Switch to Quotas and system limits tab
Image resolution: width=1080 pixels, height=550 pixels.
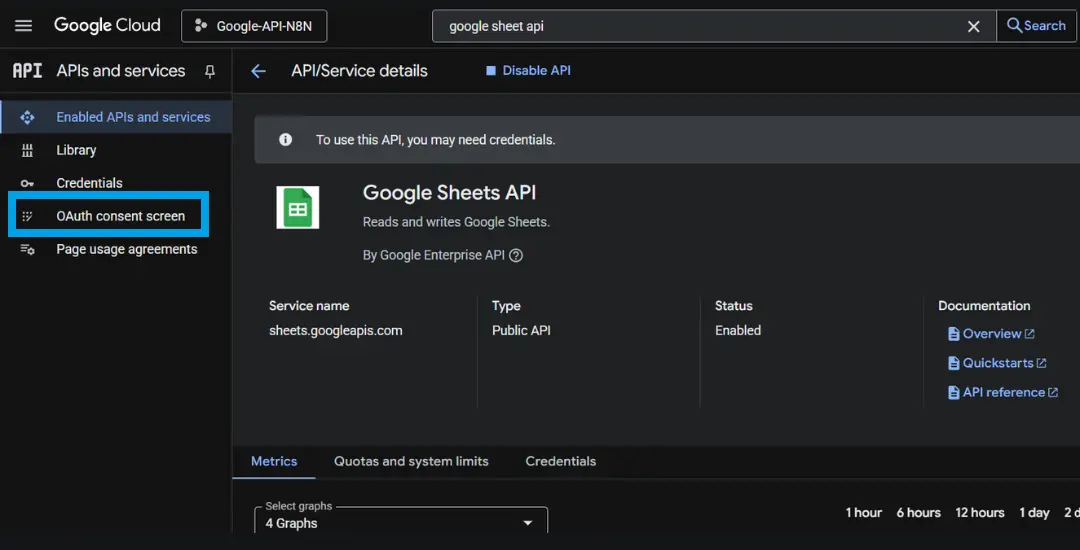[411, 461]
